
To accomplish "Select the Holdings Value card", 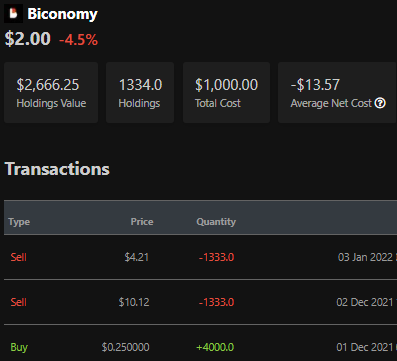I will click(51, 92).
